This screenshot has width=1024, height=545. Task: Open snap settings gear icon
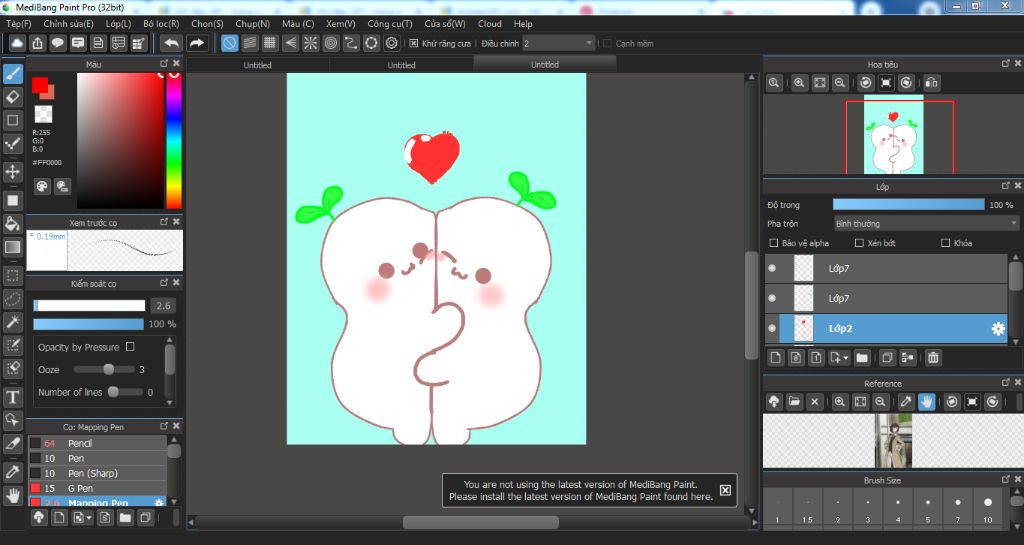coord(392,43)
